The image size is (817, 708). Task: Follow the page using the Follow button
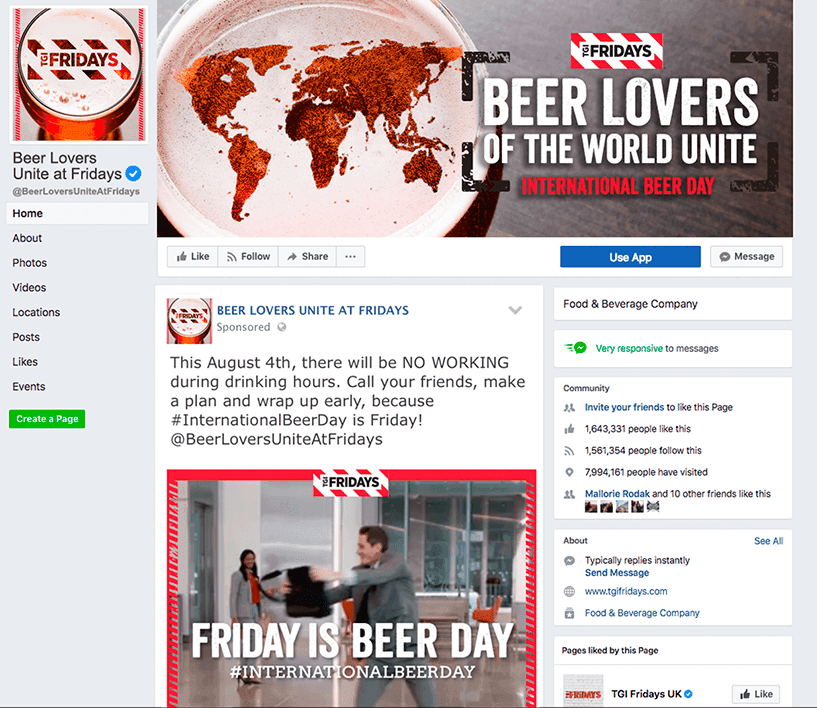coord(248,257)
